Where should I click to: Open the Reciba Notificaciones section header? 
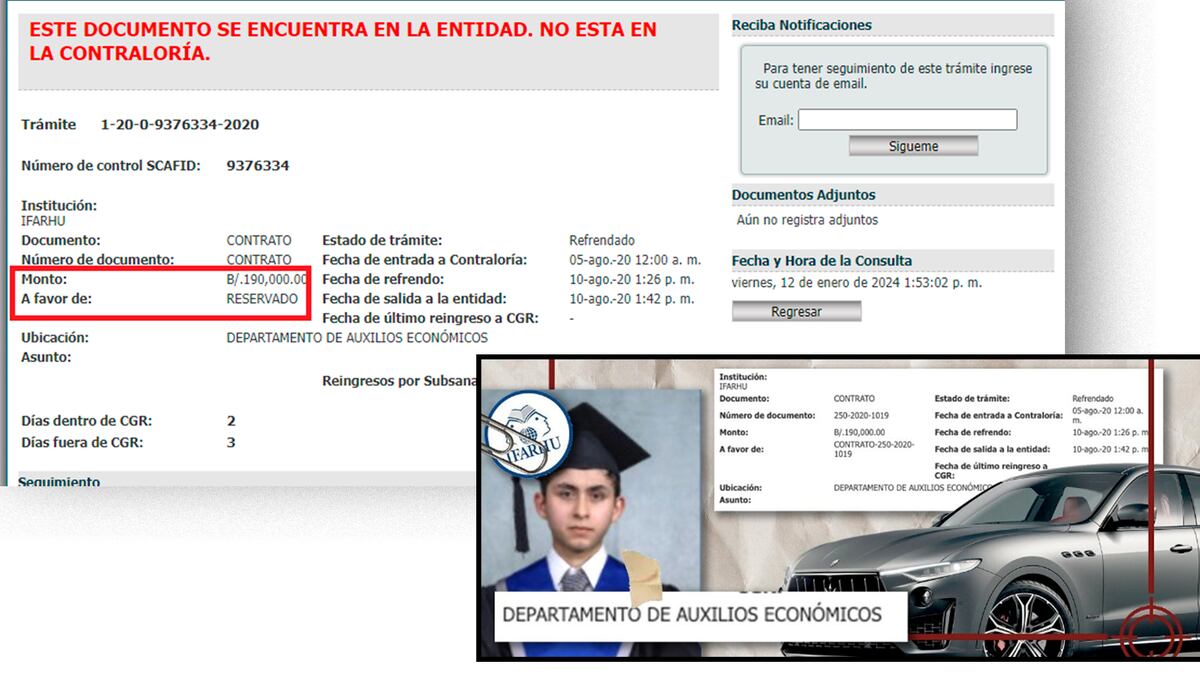tap(802, 25)
